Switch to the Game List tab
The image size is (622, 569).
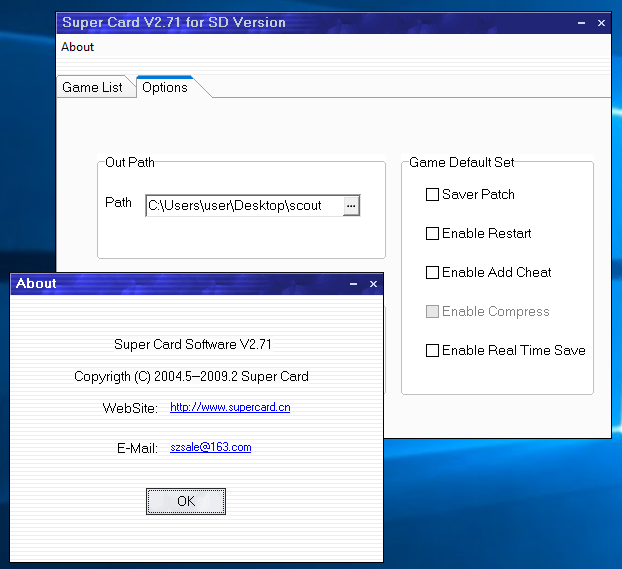[92, 87]
